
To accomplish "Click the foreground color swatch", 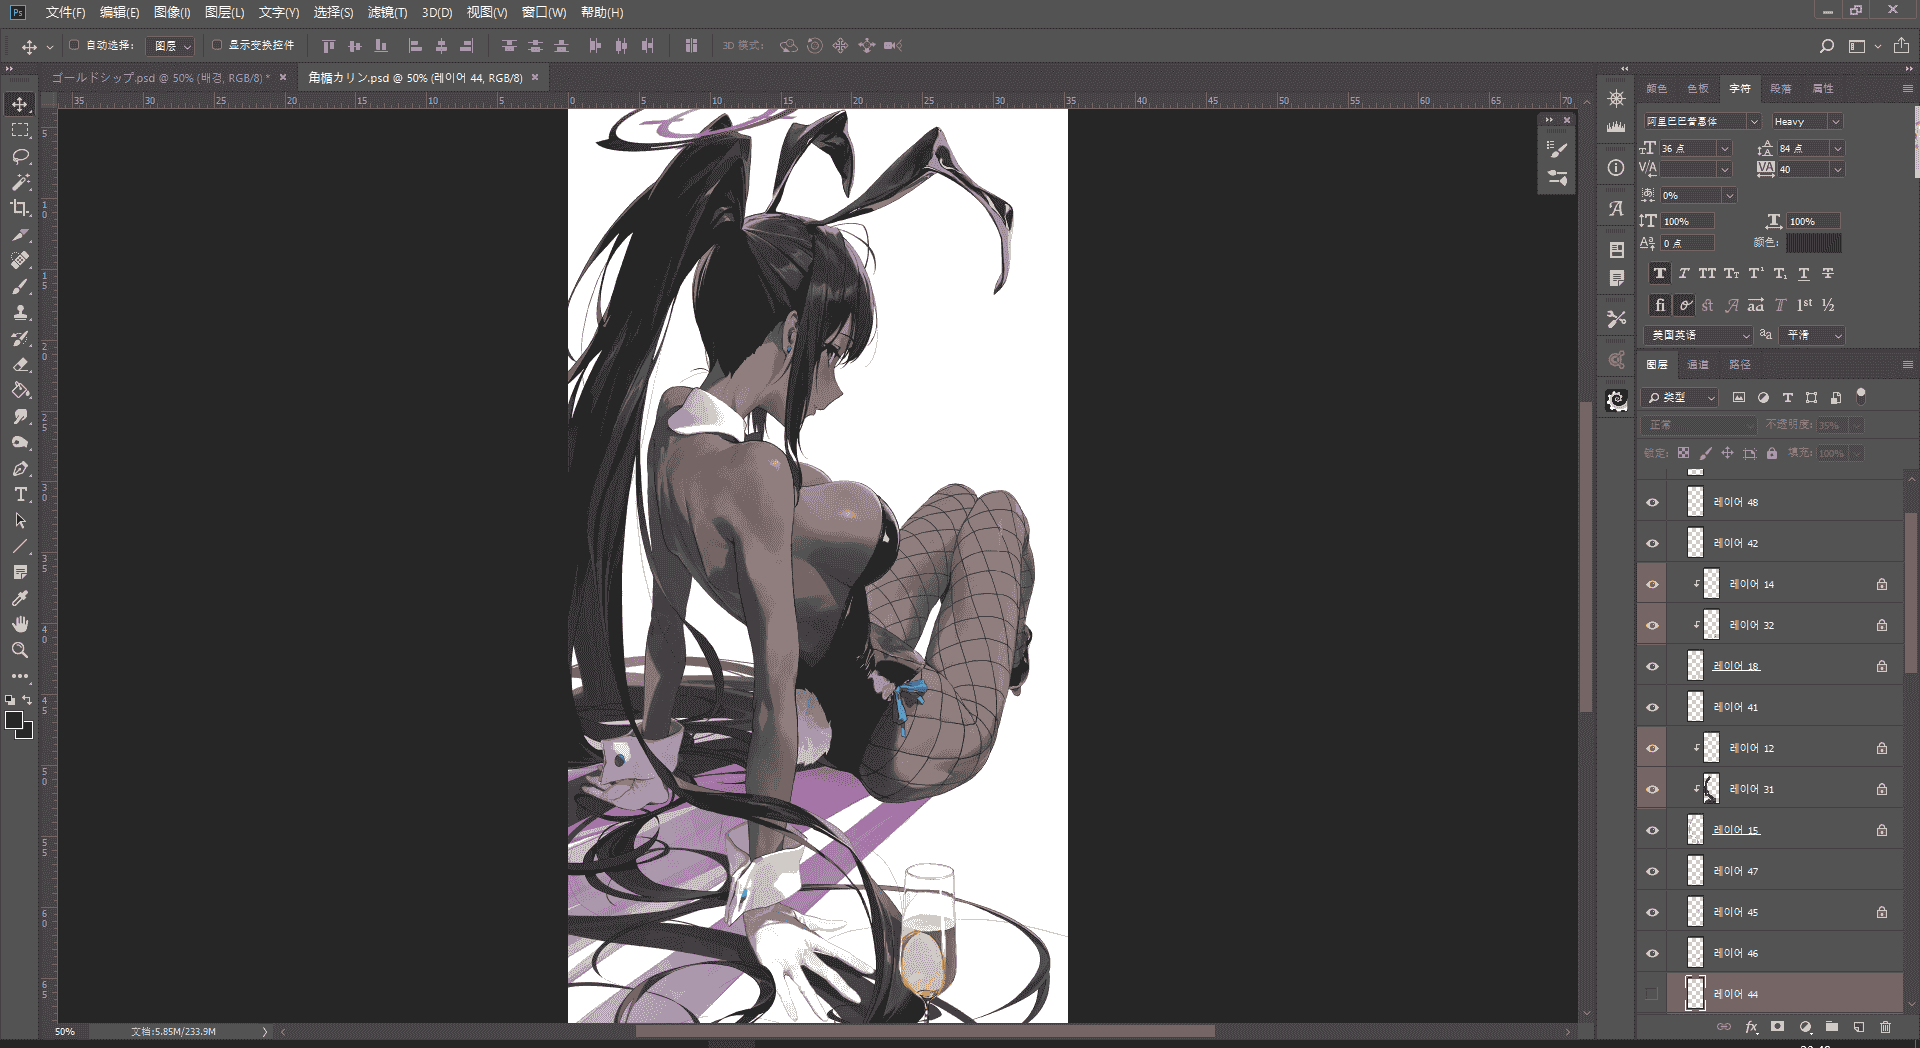I will (15, 721).
